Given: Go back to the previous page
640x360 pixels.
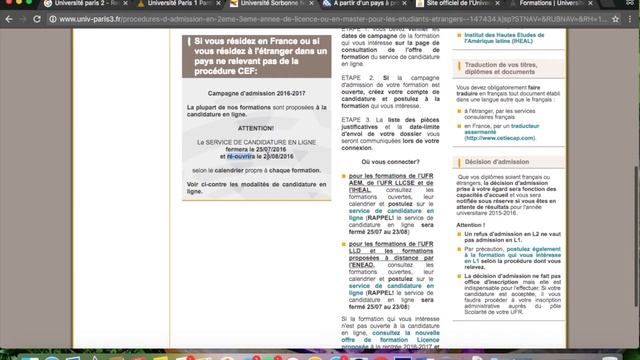Looking at the screenshot, I should click(x=9, y=19).
